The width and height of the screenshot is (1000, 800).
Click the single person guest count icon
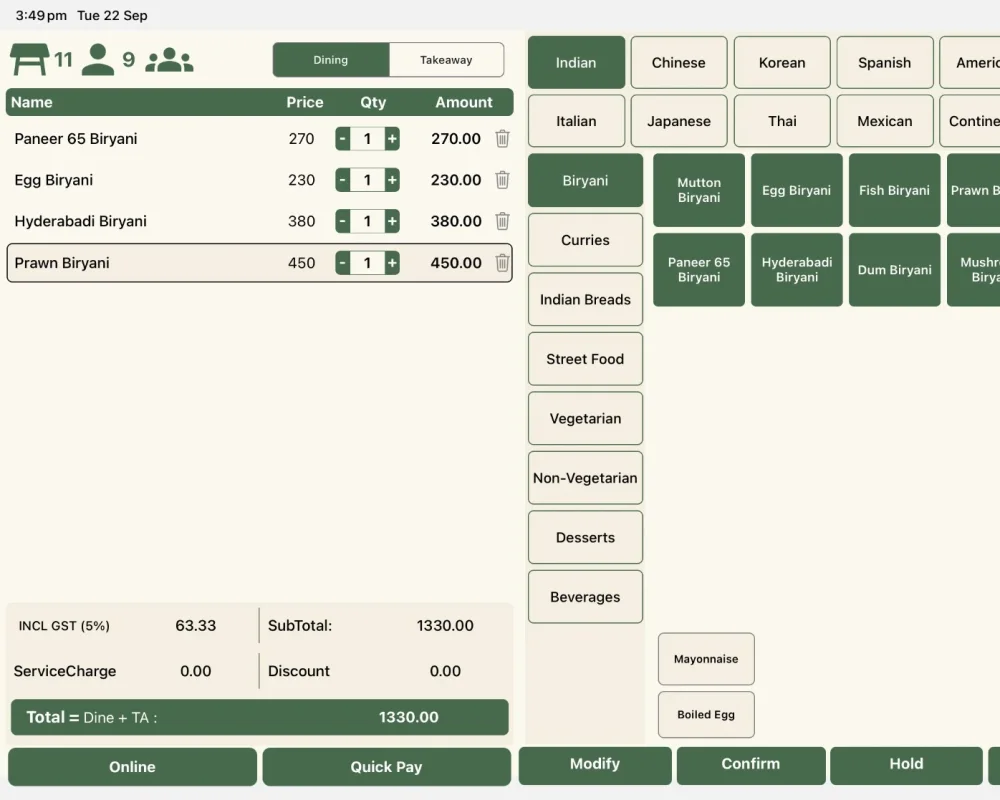(98, 59)
